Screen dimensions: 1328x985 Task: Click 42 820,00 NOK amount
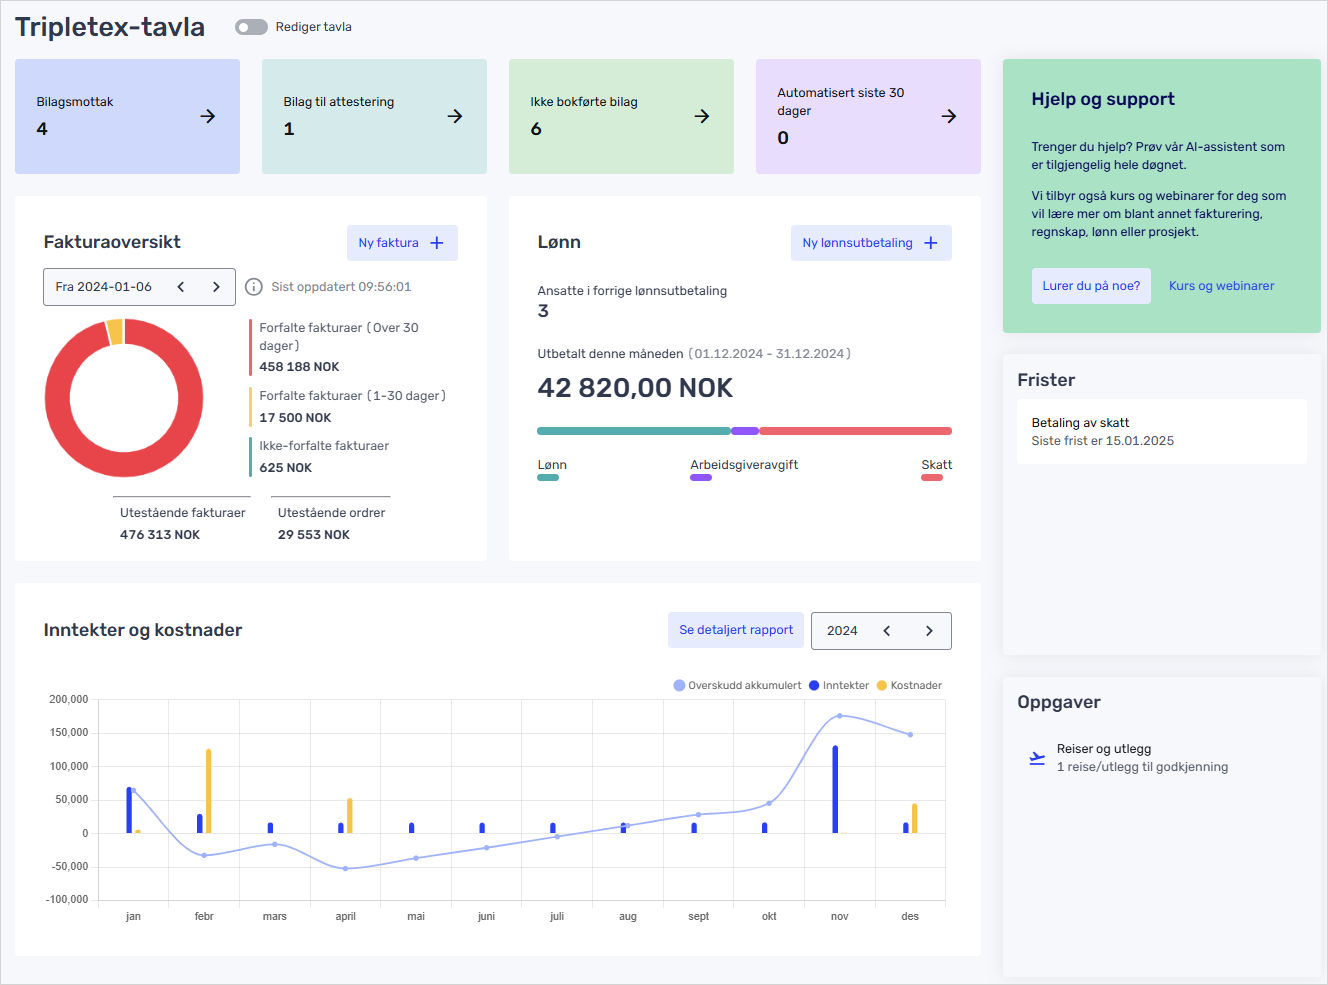[635, 388]
